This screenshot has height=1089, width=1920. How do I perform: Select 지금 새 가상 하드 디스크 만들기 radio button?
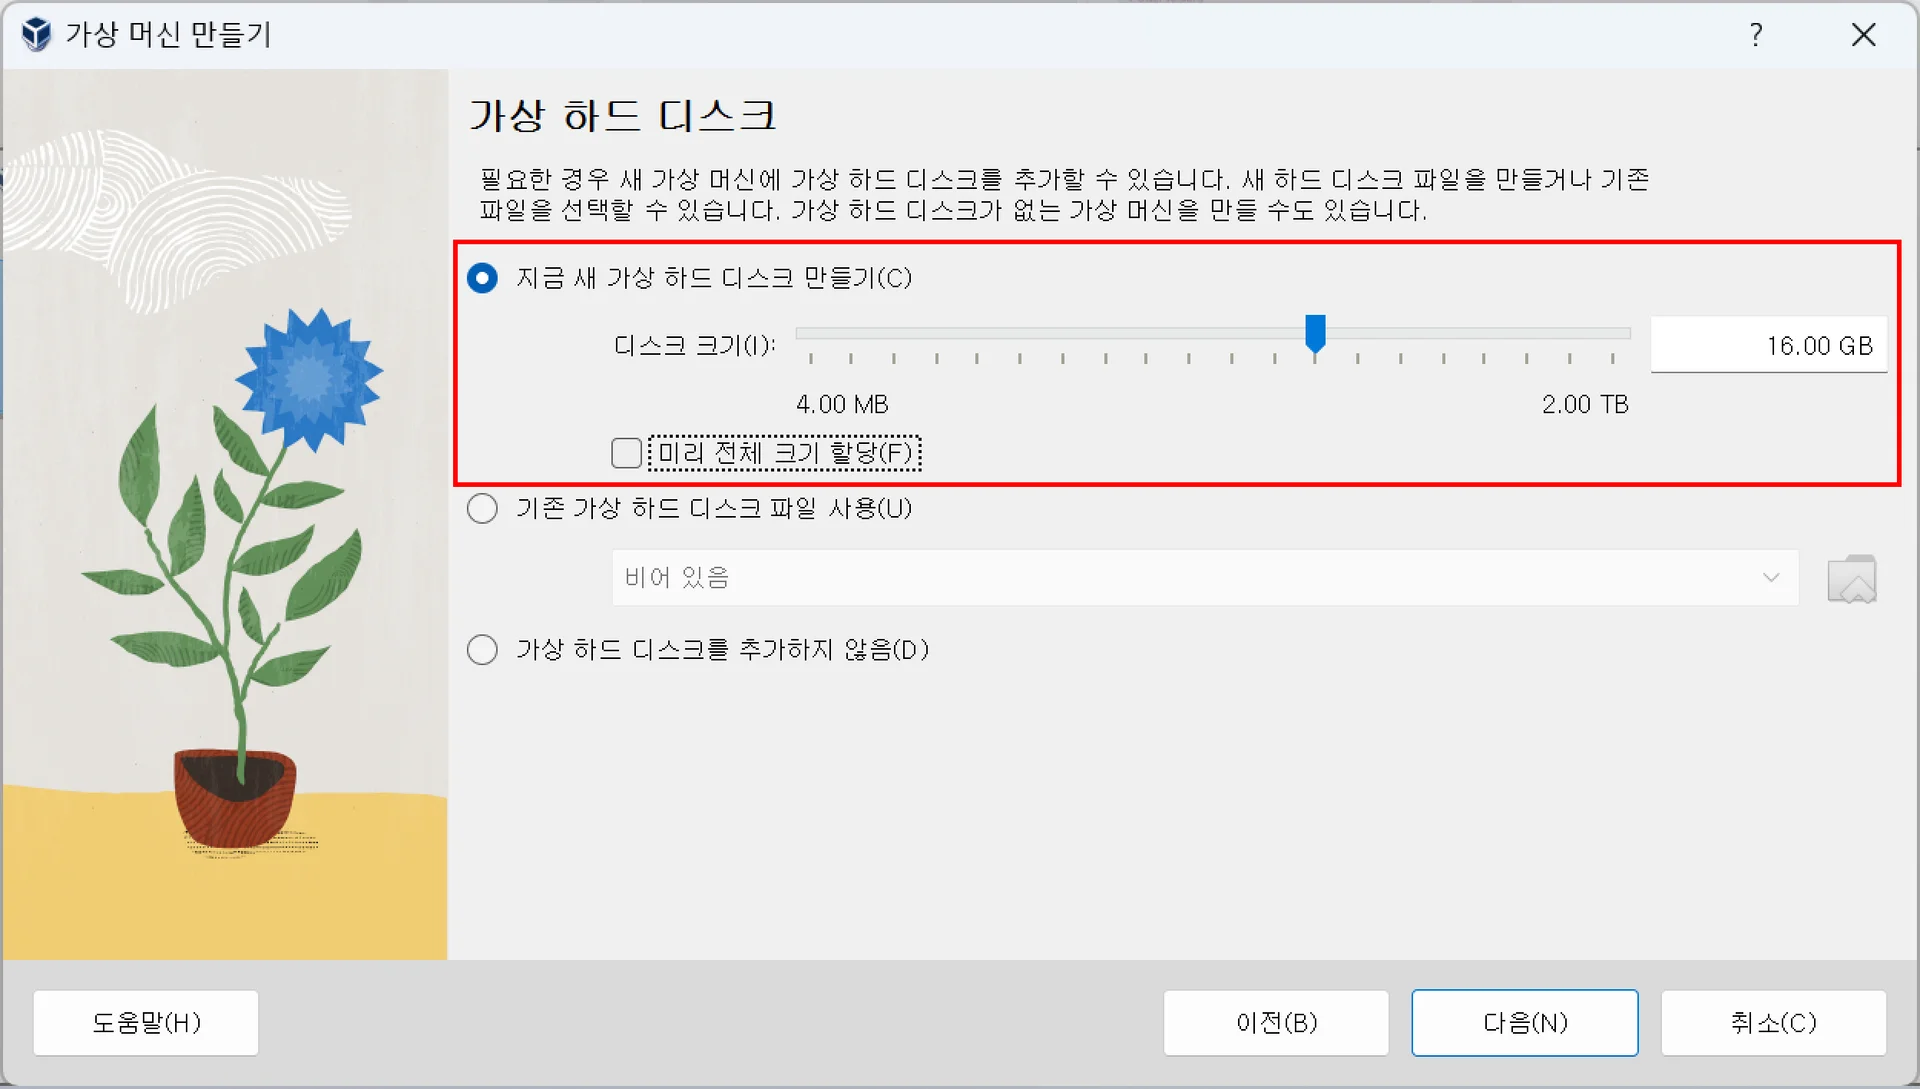483,278
